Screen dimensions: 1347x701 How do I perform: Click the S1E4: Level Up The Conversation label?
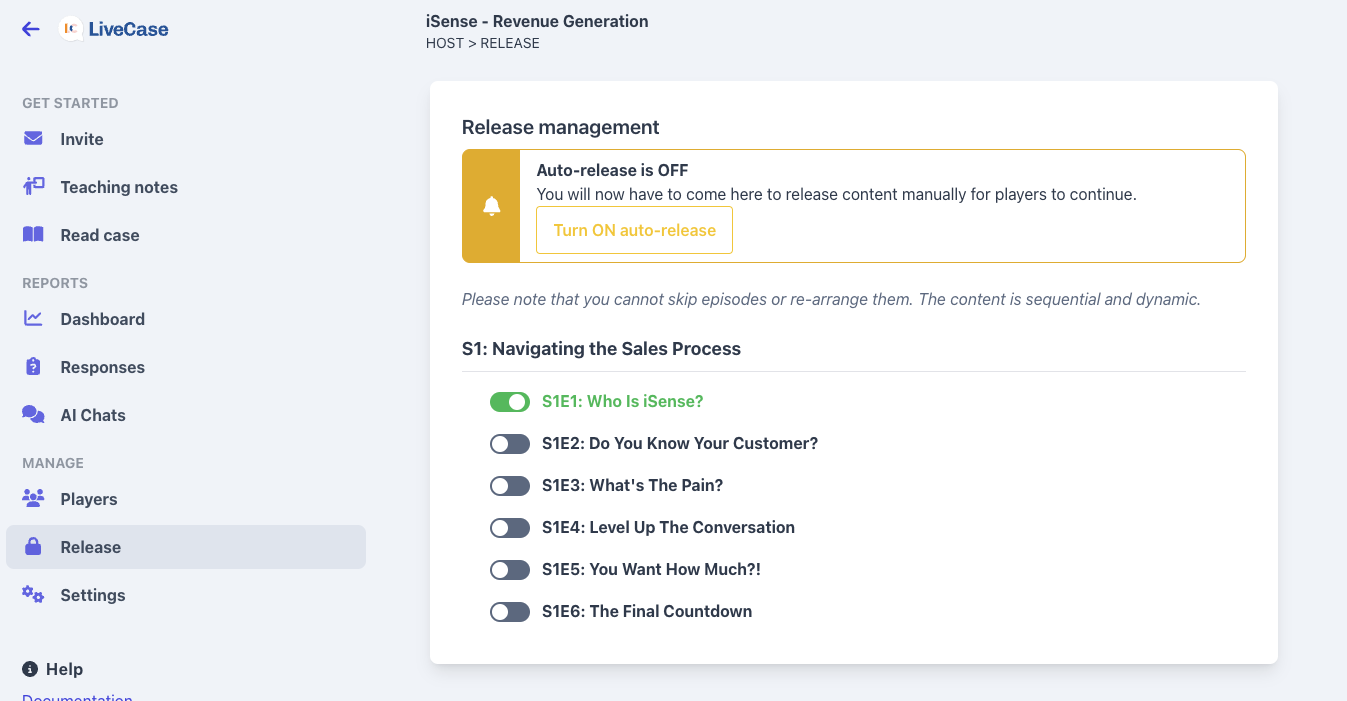point(668,527)
